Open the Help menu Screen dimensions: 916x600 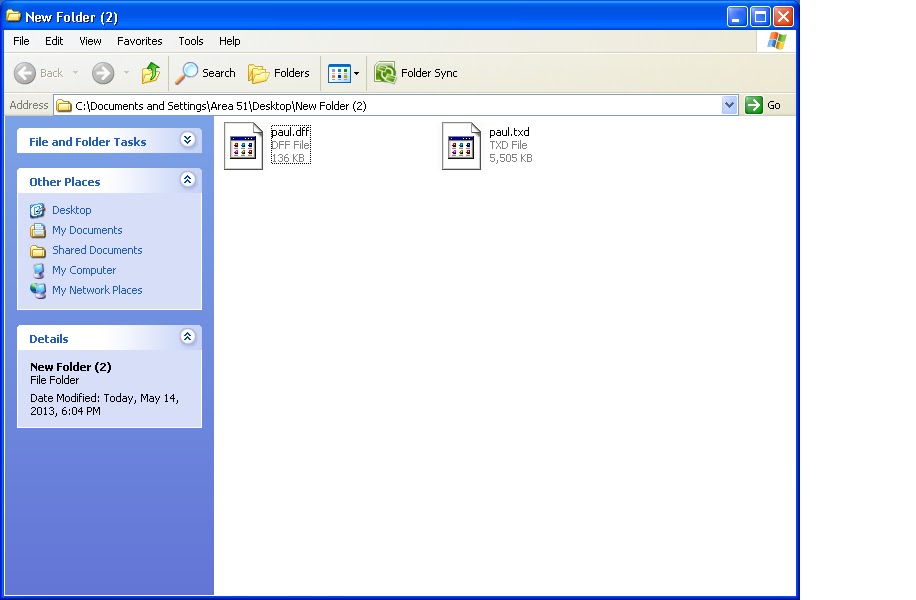(x=230, y=41)
